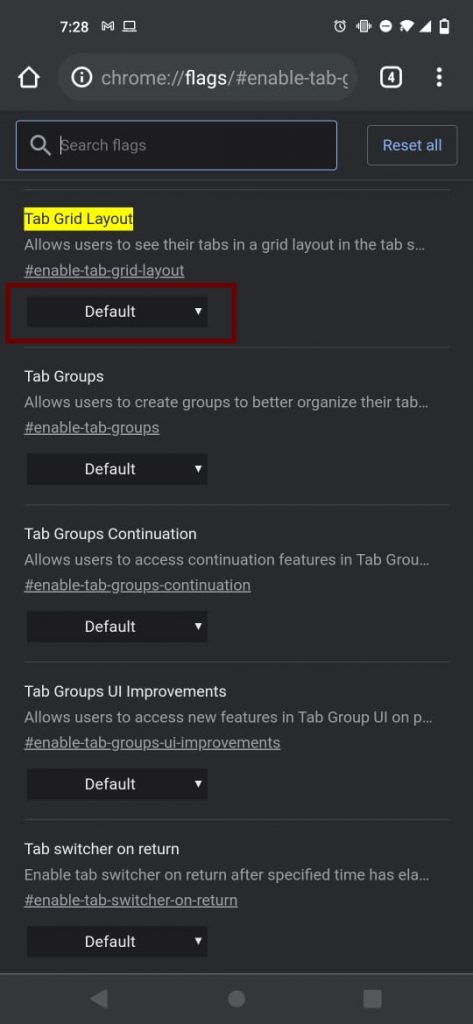This screenshot has height=1024, width=473.
Task: Tap the Chrome home icon
Action: [x=29, y=78]
